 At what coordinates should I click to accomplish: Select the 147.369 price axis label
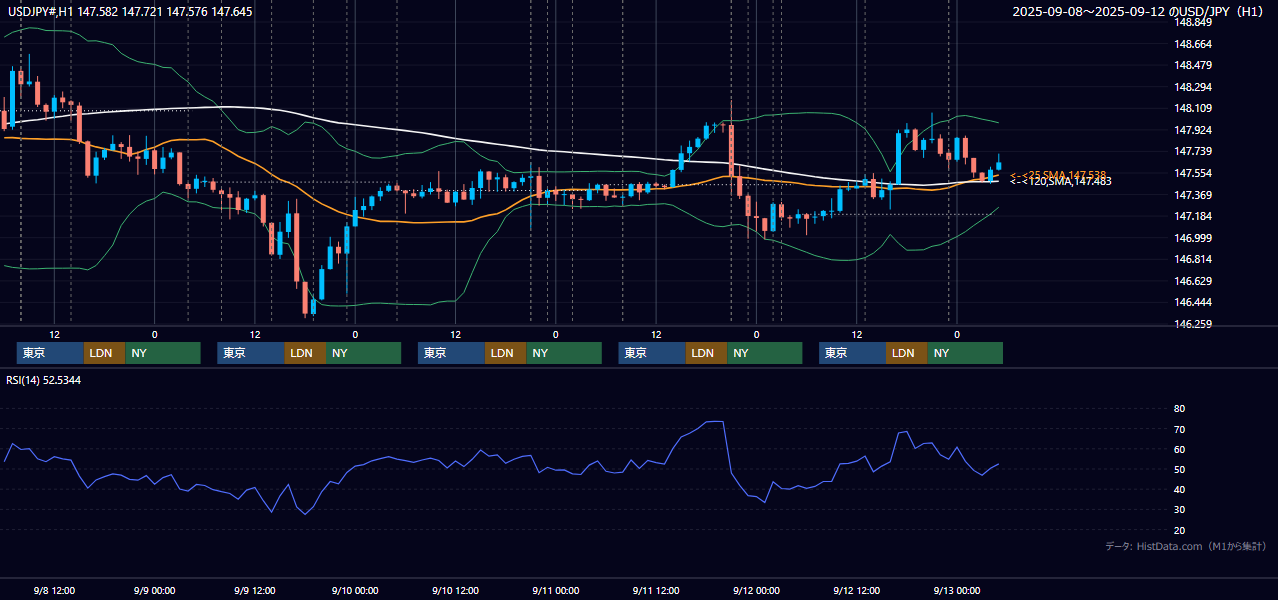pos(1193,195)
